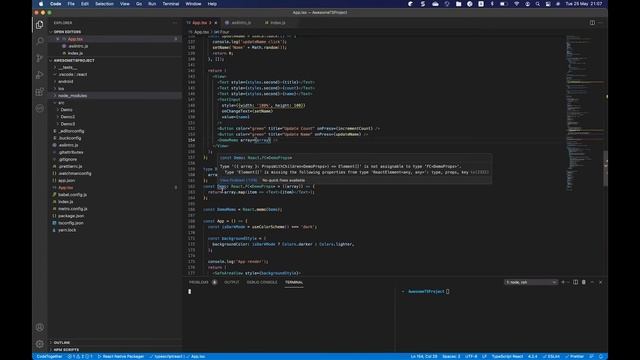Open the Apple menu
Image resolution: width=640 pixels, height=360 pixels.
(41, 4)
